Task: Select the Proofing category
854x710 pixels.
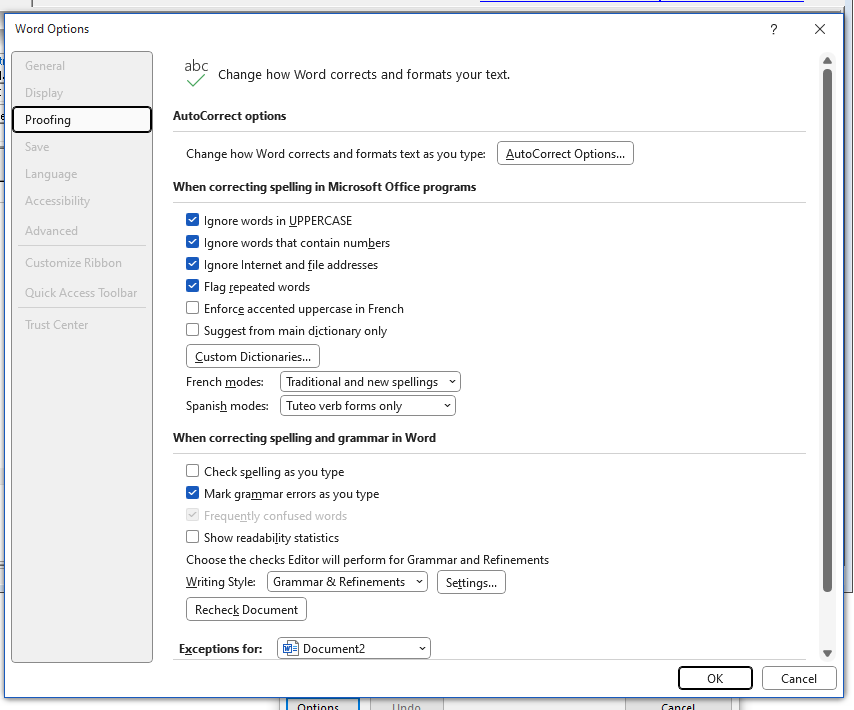Action: [x=82, y=120]
